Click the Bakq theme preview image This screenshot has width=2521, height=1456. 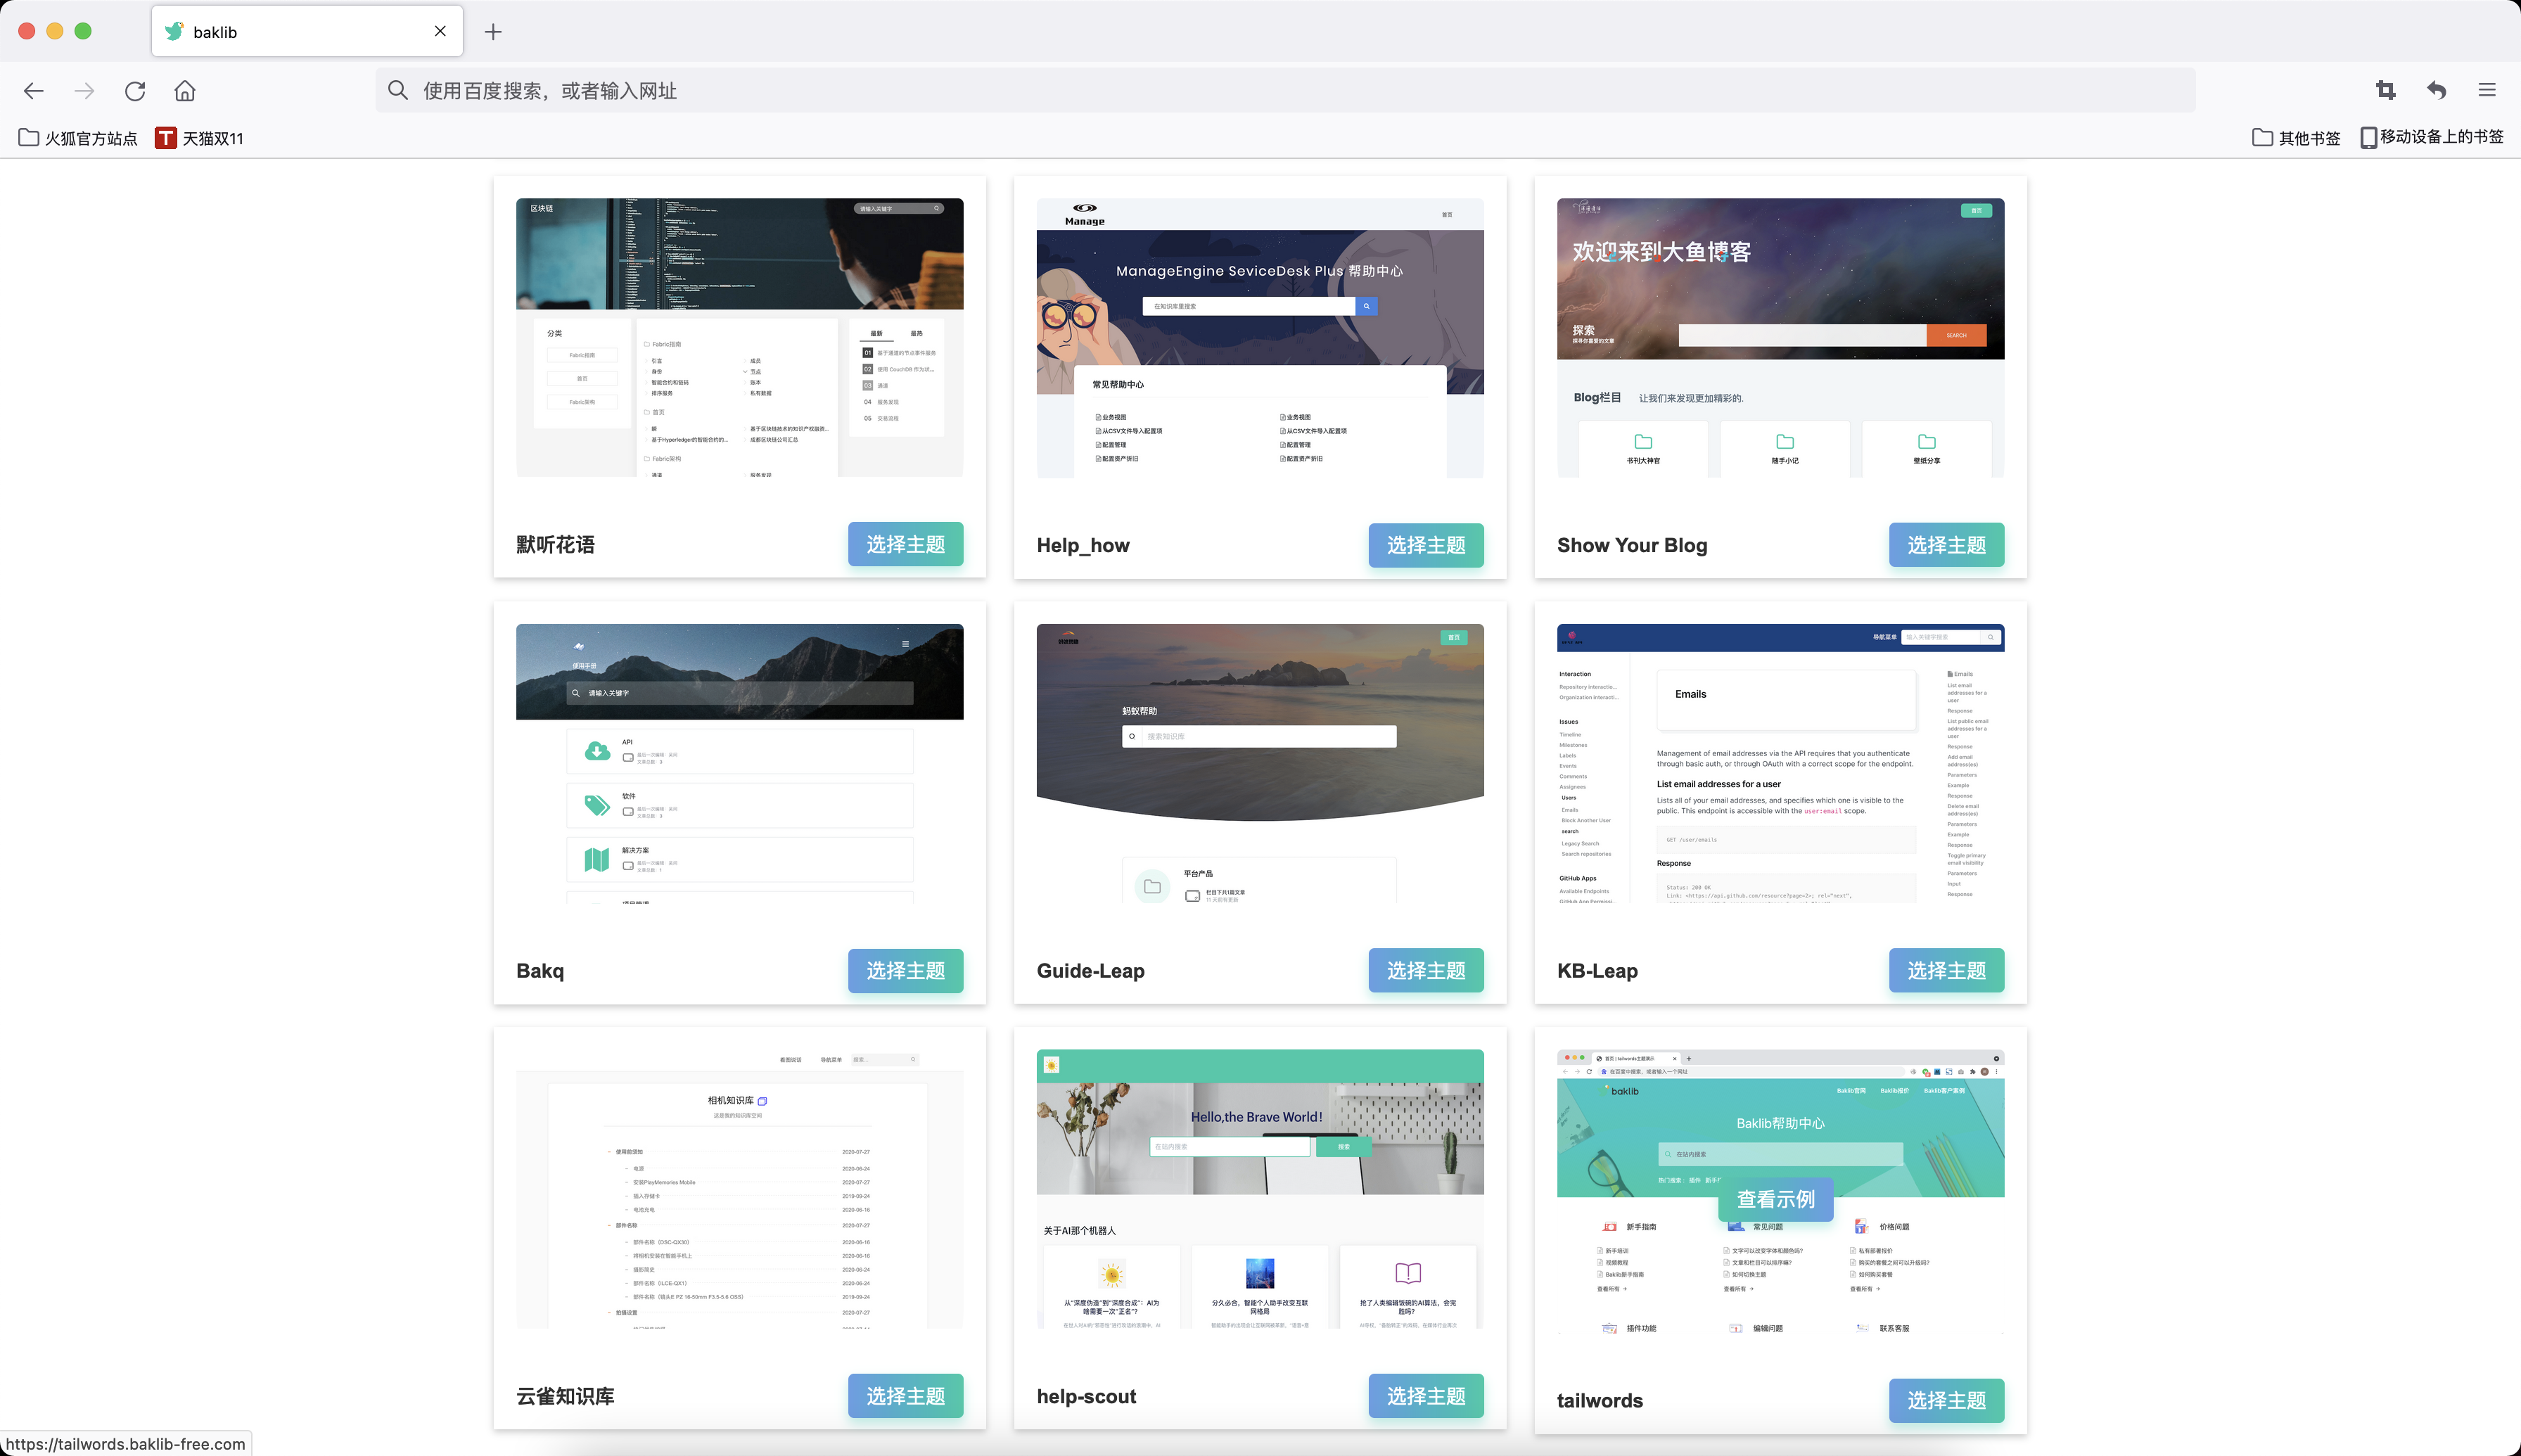coord(739,763)
